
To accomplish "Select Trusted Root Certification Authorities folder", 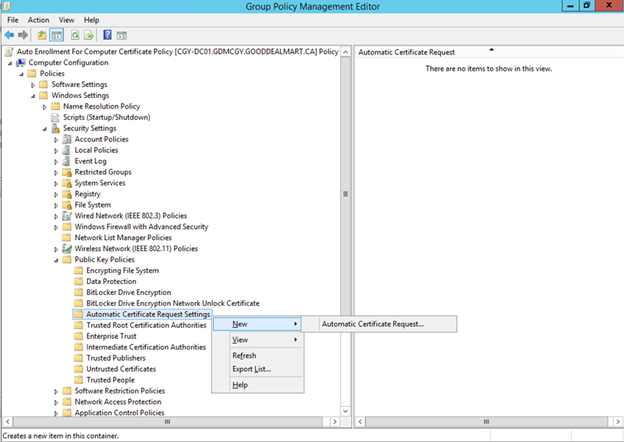I will pyautogui.click(x=146, y=325).
